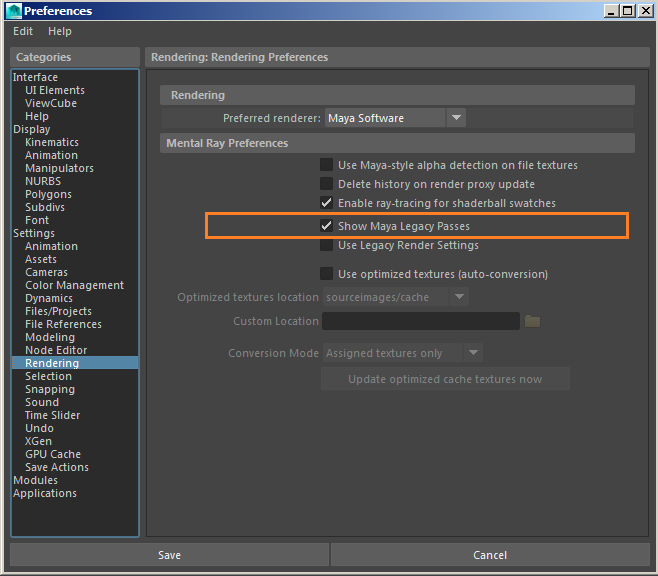The width and height of the screenshot is (658, 576).
Task: Enable Delete history on render proxy update
Action: [x=326, y=184]
